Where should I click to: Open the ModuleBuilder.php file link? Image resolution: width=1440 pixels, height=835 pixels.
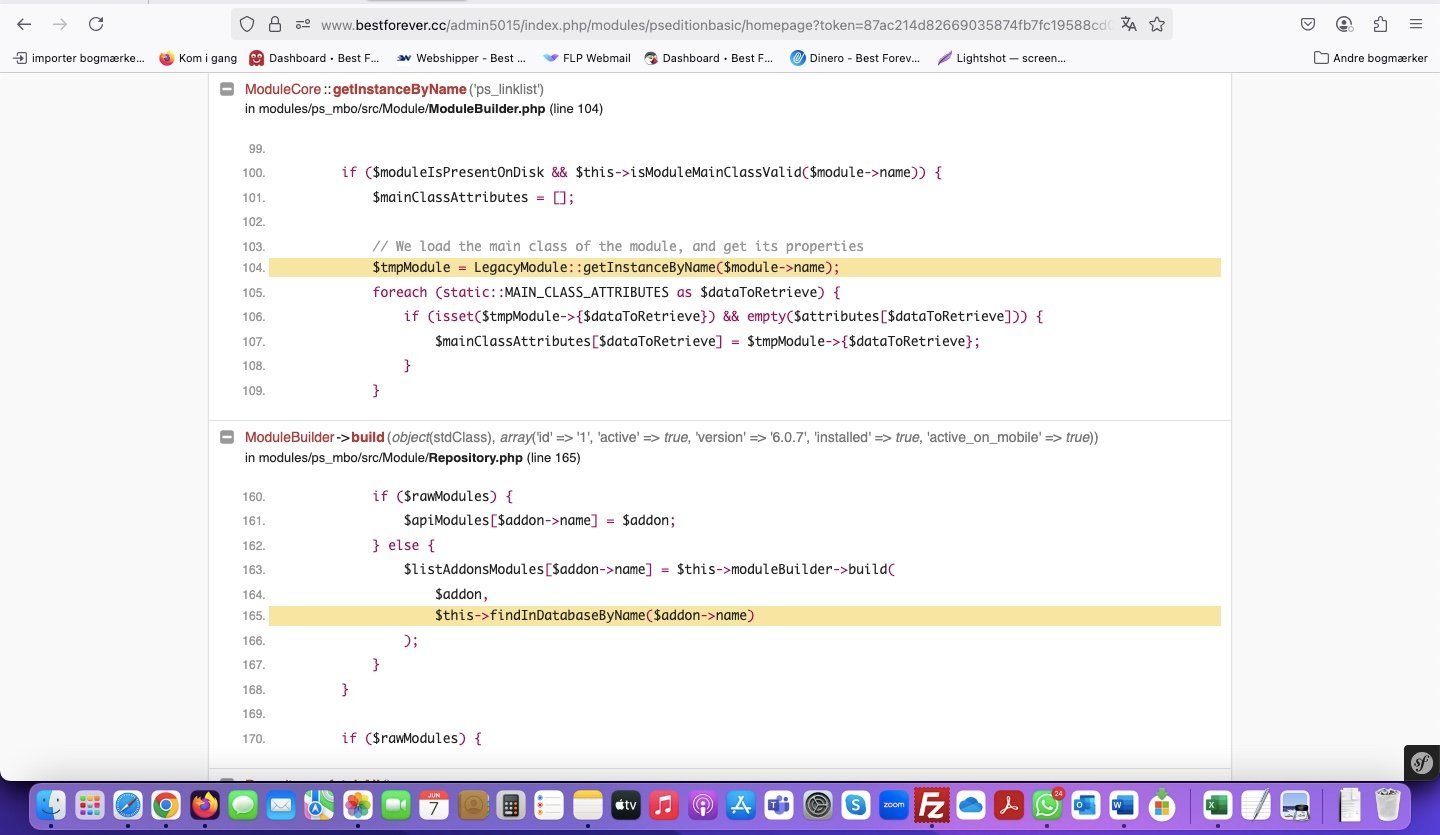coord(487,109)
